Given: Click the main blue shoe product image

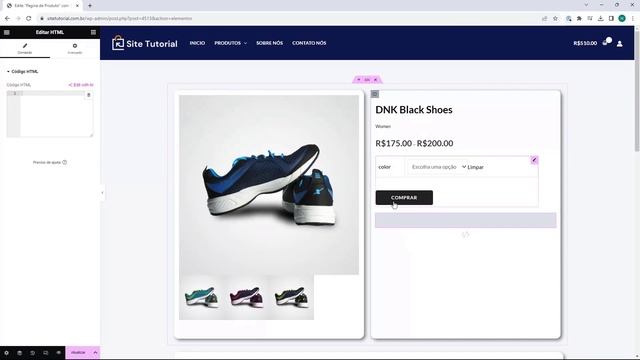Looking at the screenshot, I should [269, 185].
